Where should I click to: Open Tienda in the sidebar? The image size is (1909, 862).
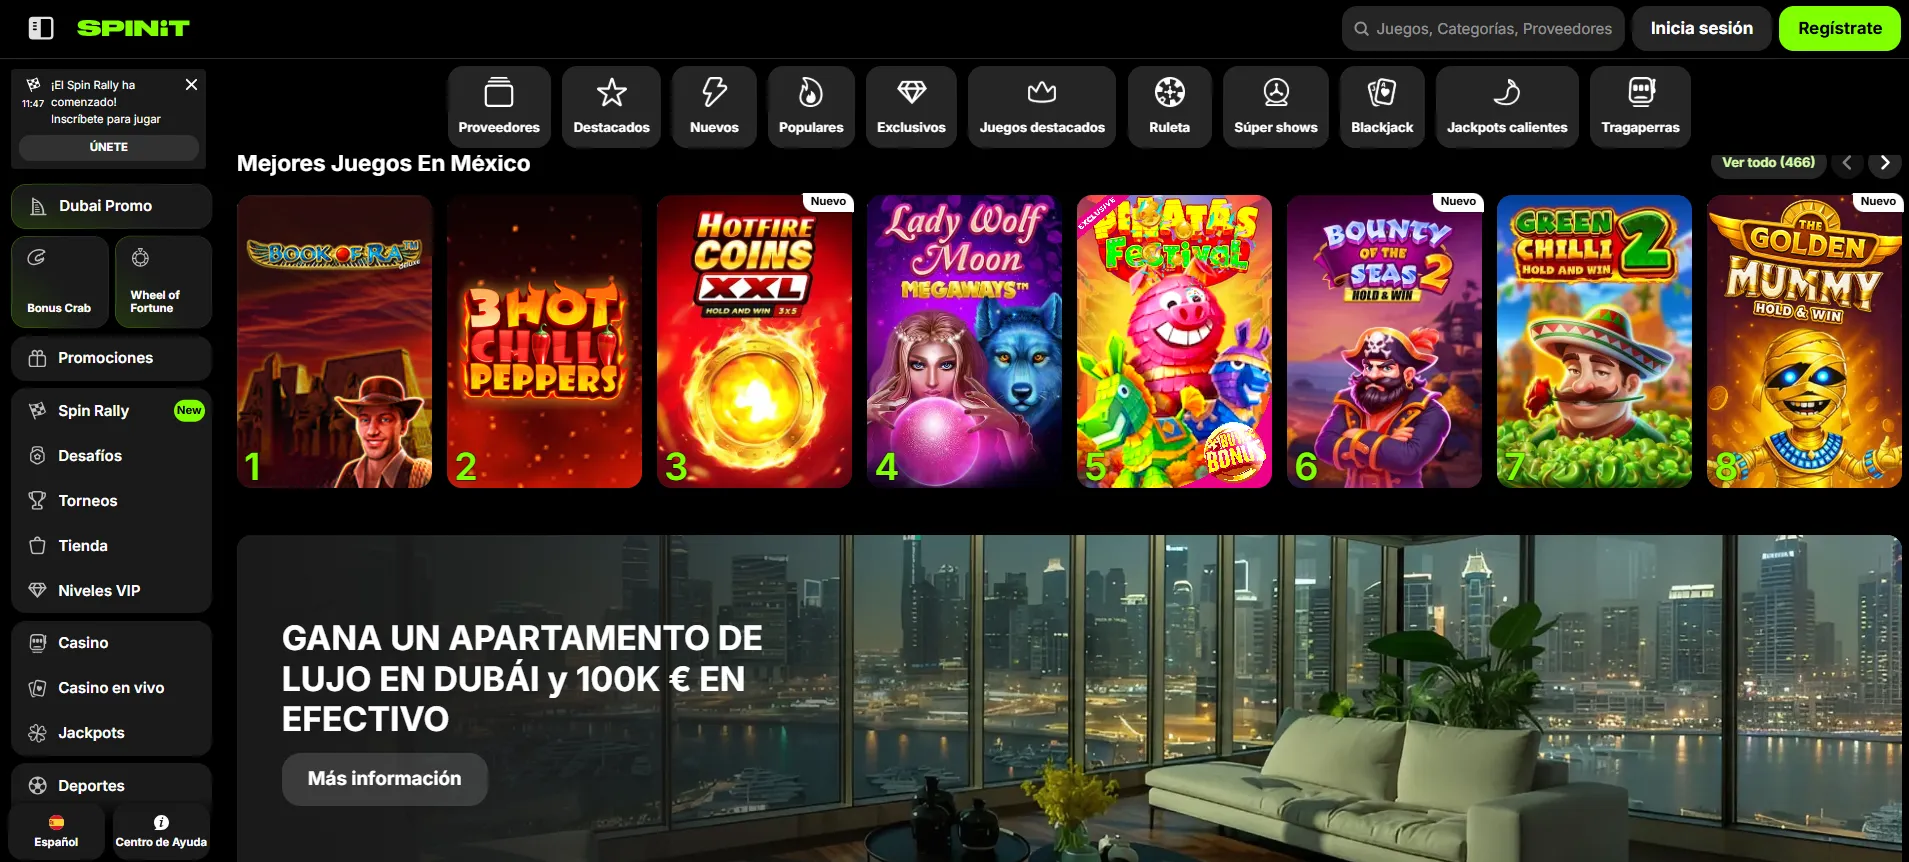(x=111, y=546)
